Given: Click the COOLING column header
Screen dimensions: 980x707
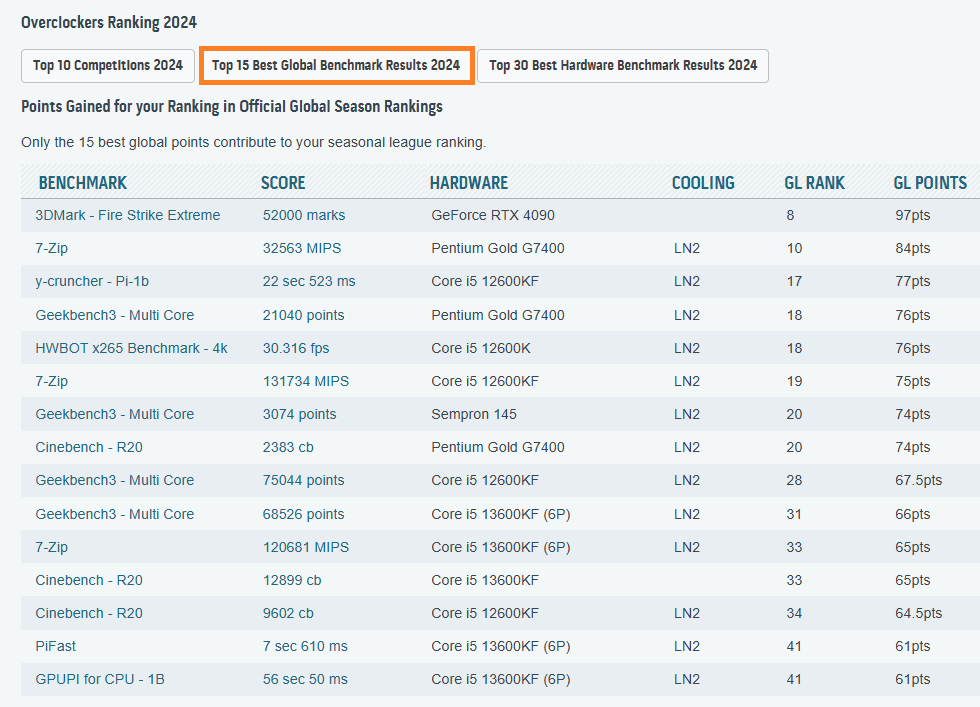Looking at the screenshot, I should click(x=703, y=183).
